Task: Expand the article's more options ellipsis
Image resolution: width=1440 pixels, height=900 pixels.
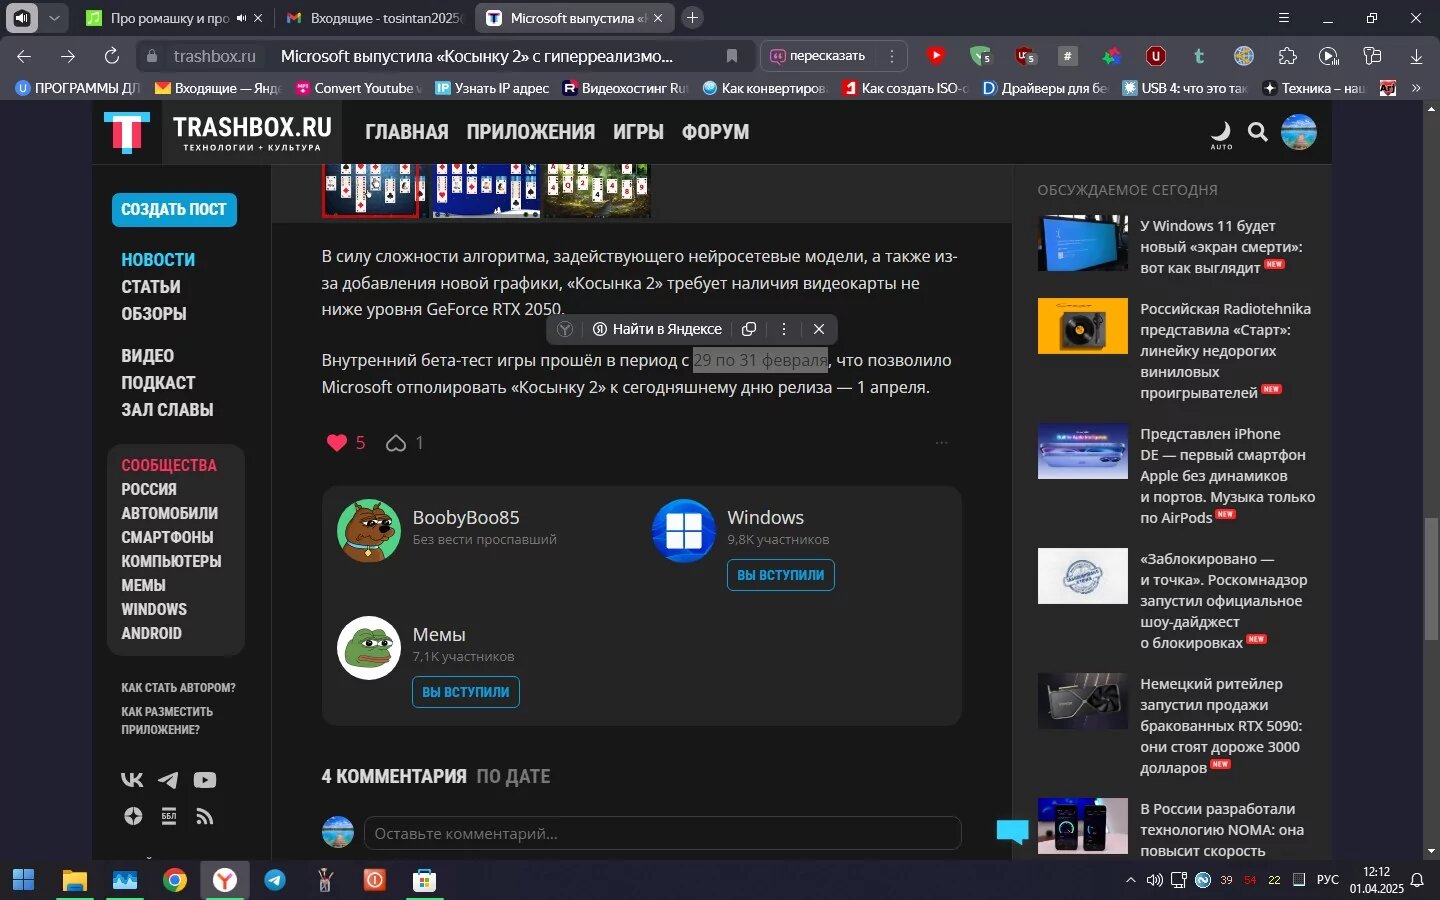Action: [x=941, y=443]
